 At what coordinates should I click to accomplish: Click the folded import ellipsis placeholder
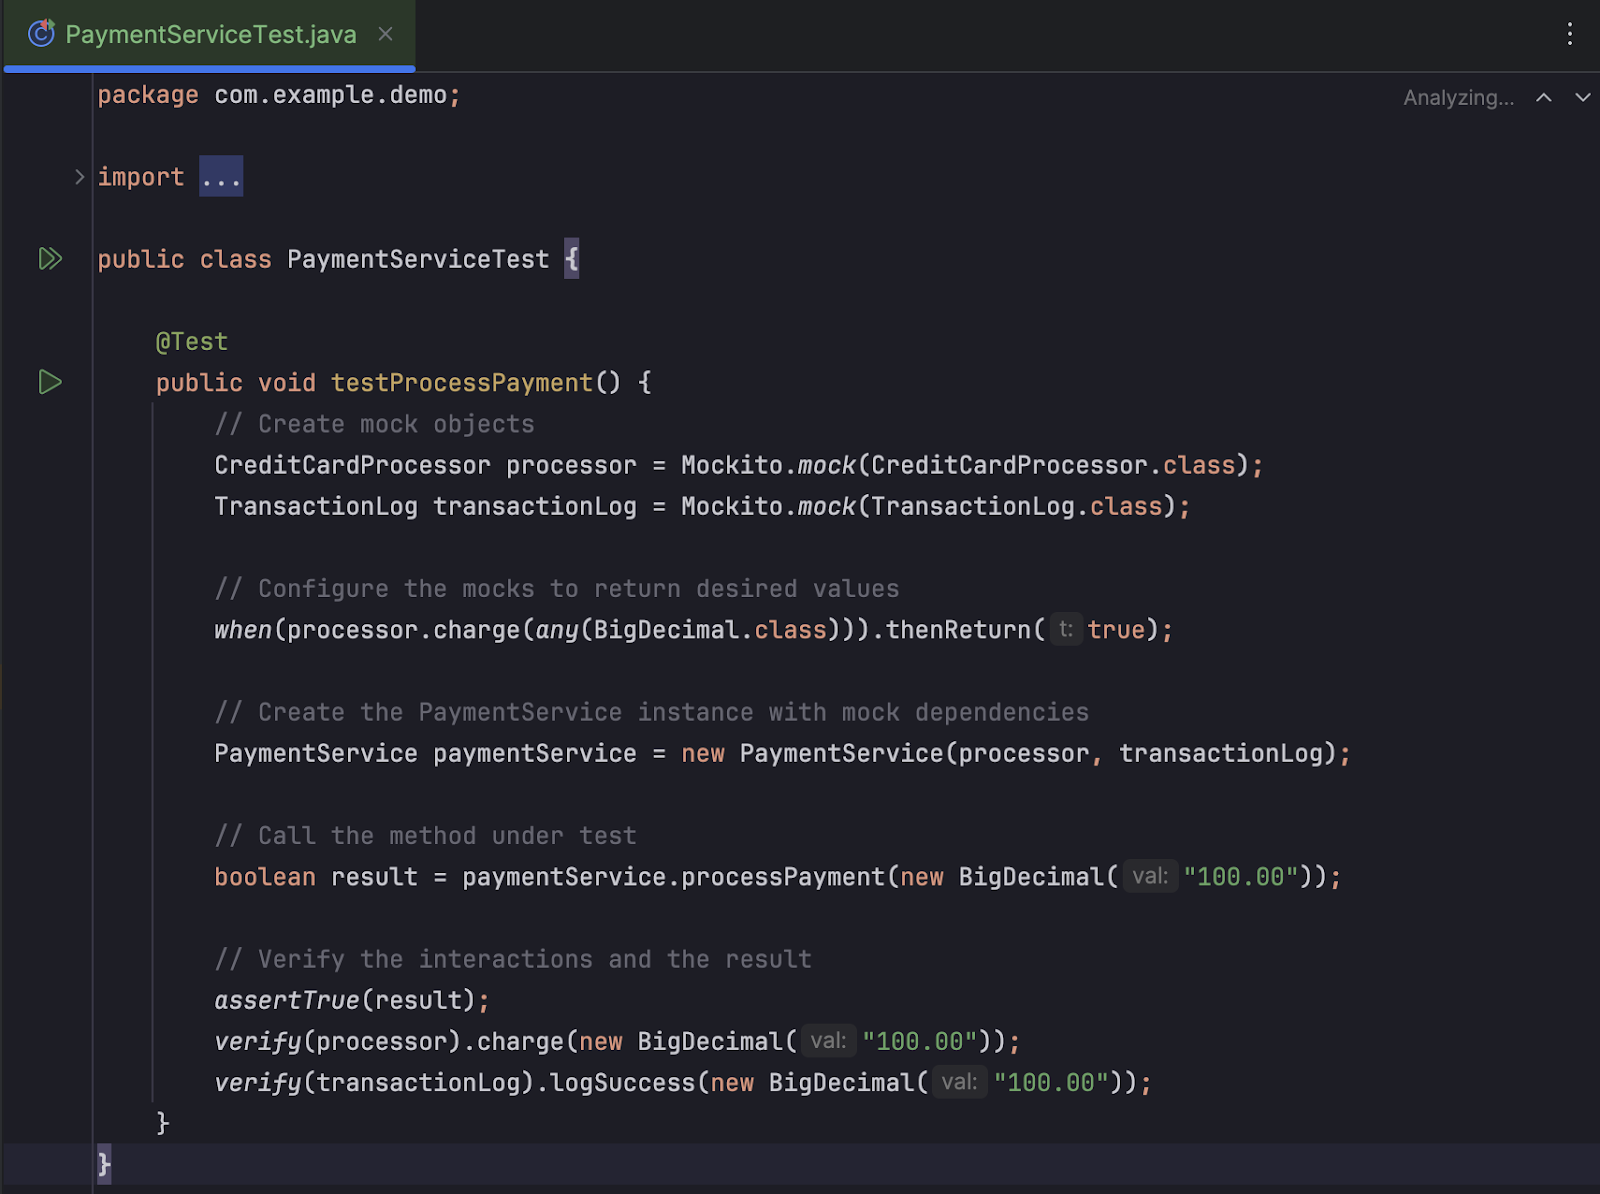(221, 177)
